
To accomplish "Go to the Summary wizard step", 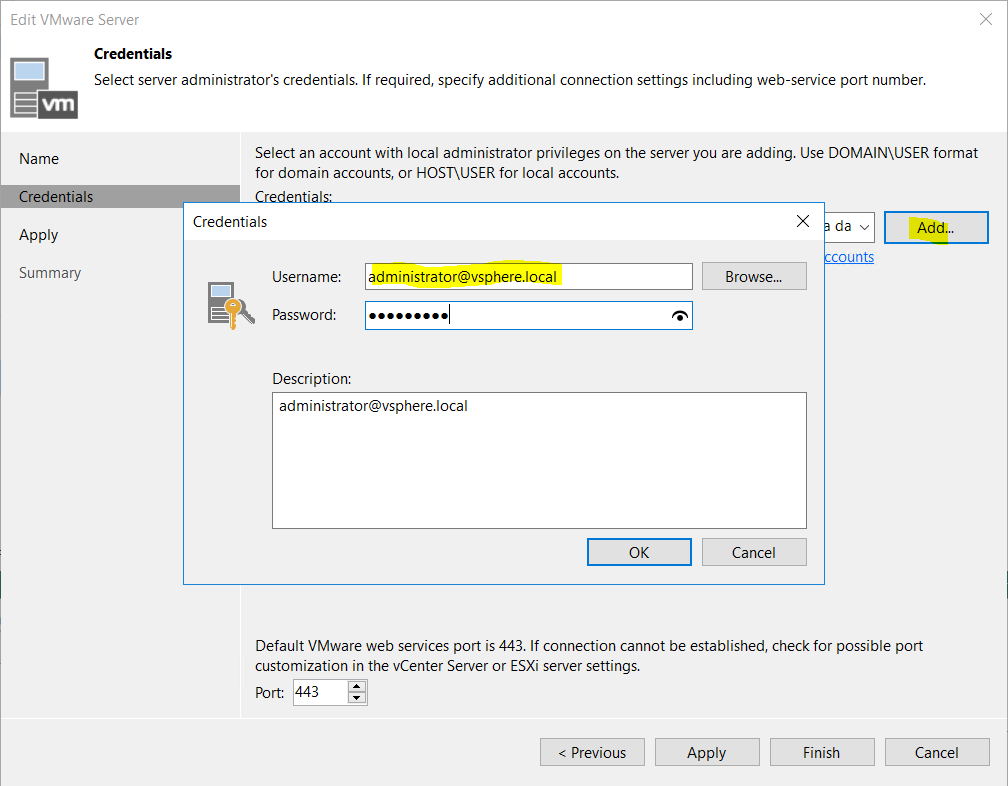I will 50,272.
